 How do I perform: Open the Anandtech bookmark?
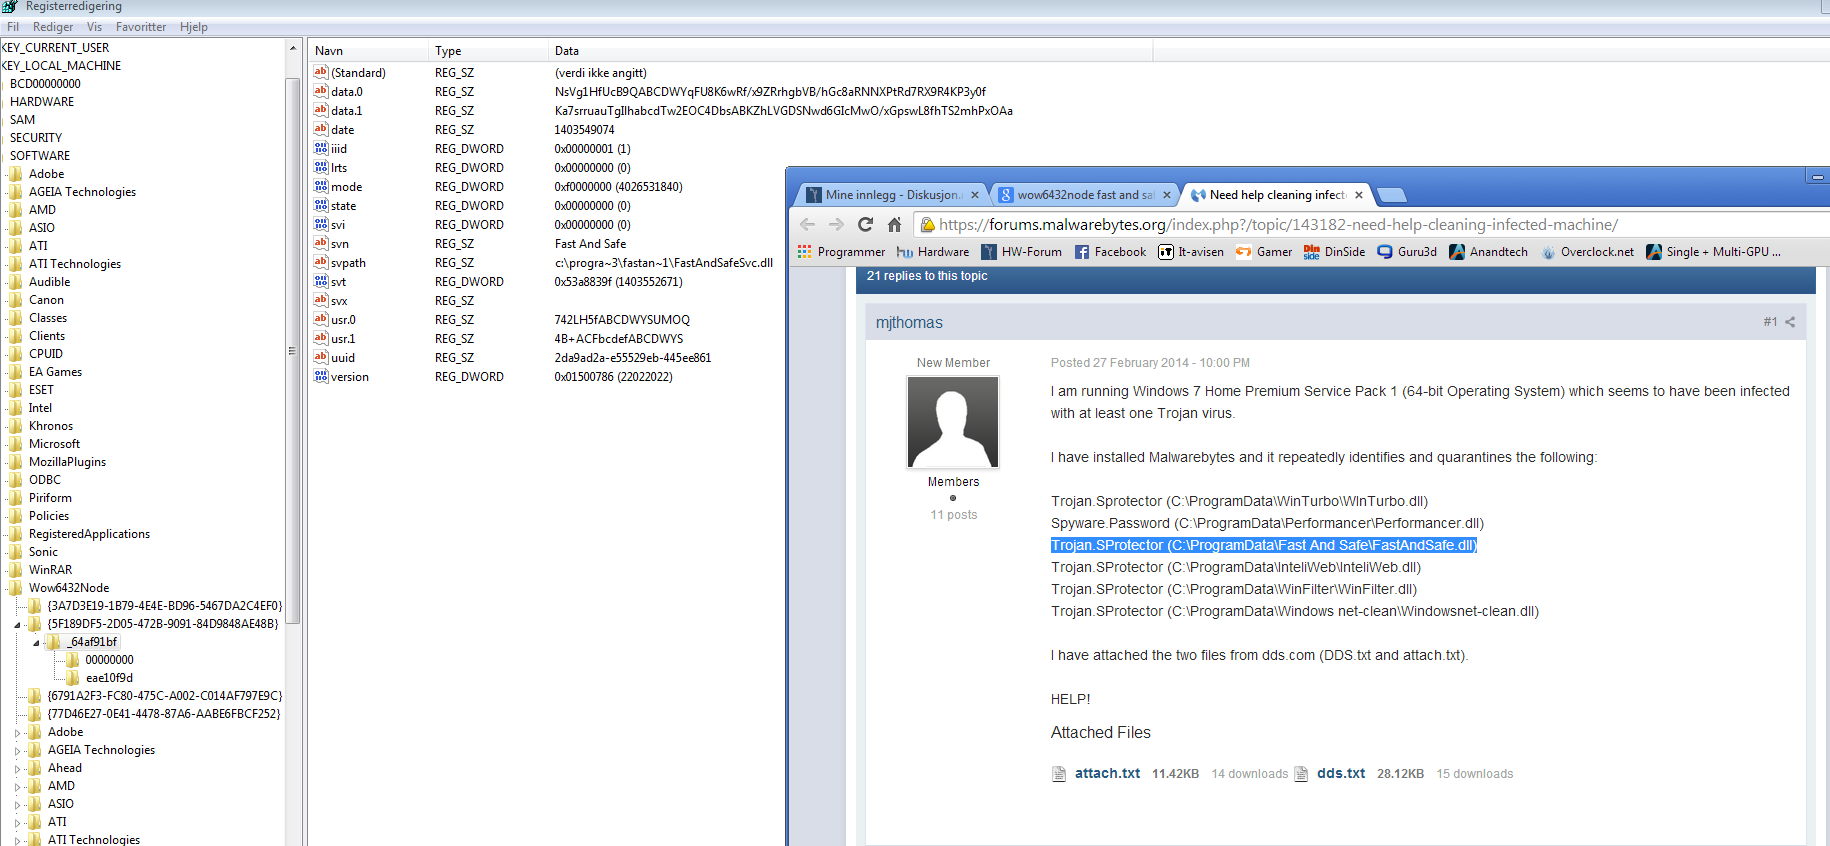[1489, 252]
